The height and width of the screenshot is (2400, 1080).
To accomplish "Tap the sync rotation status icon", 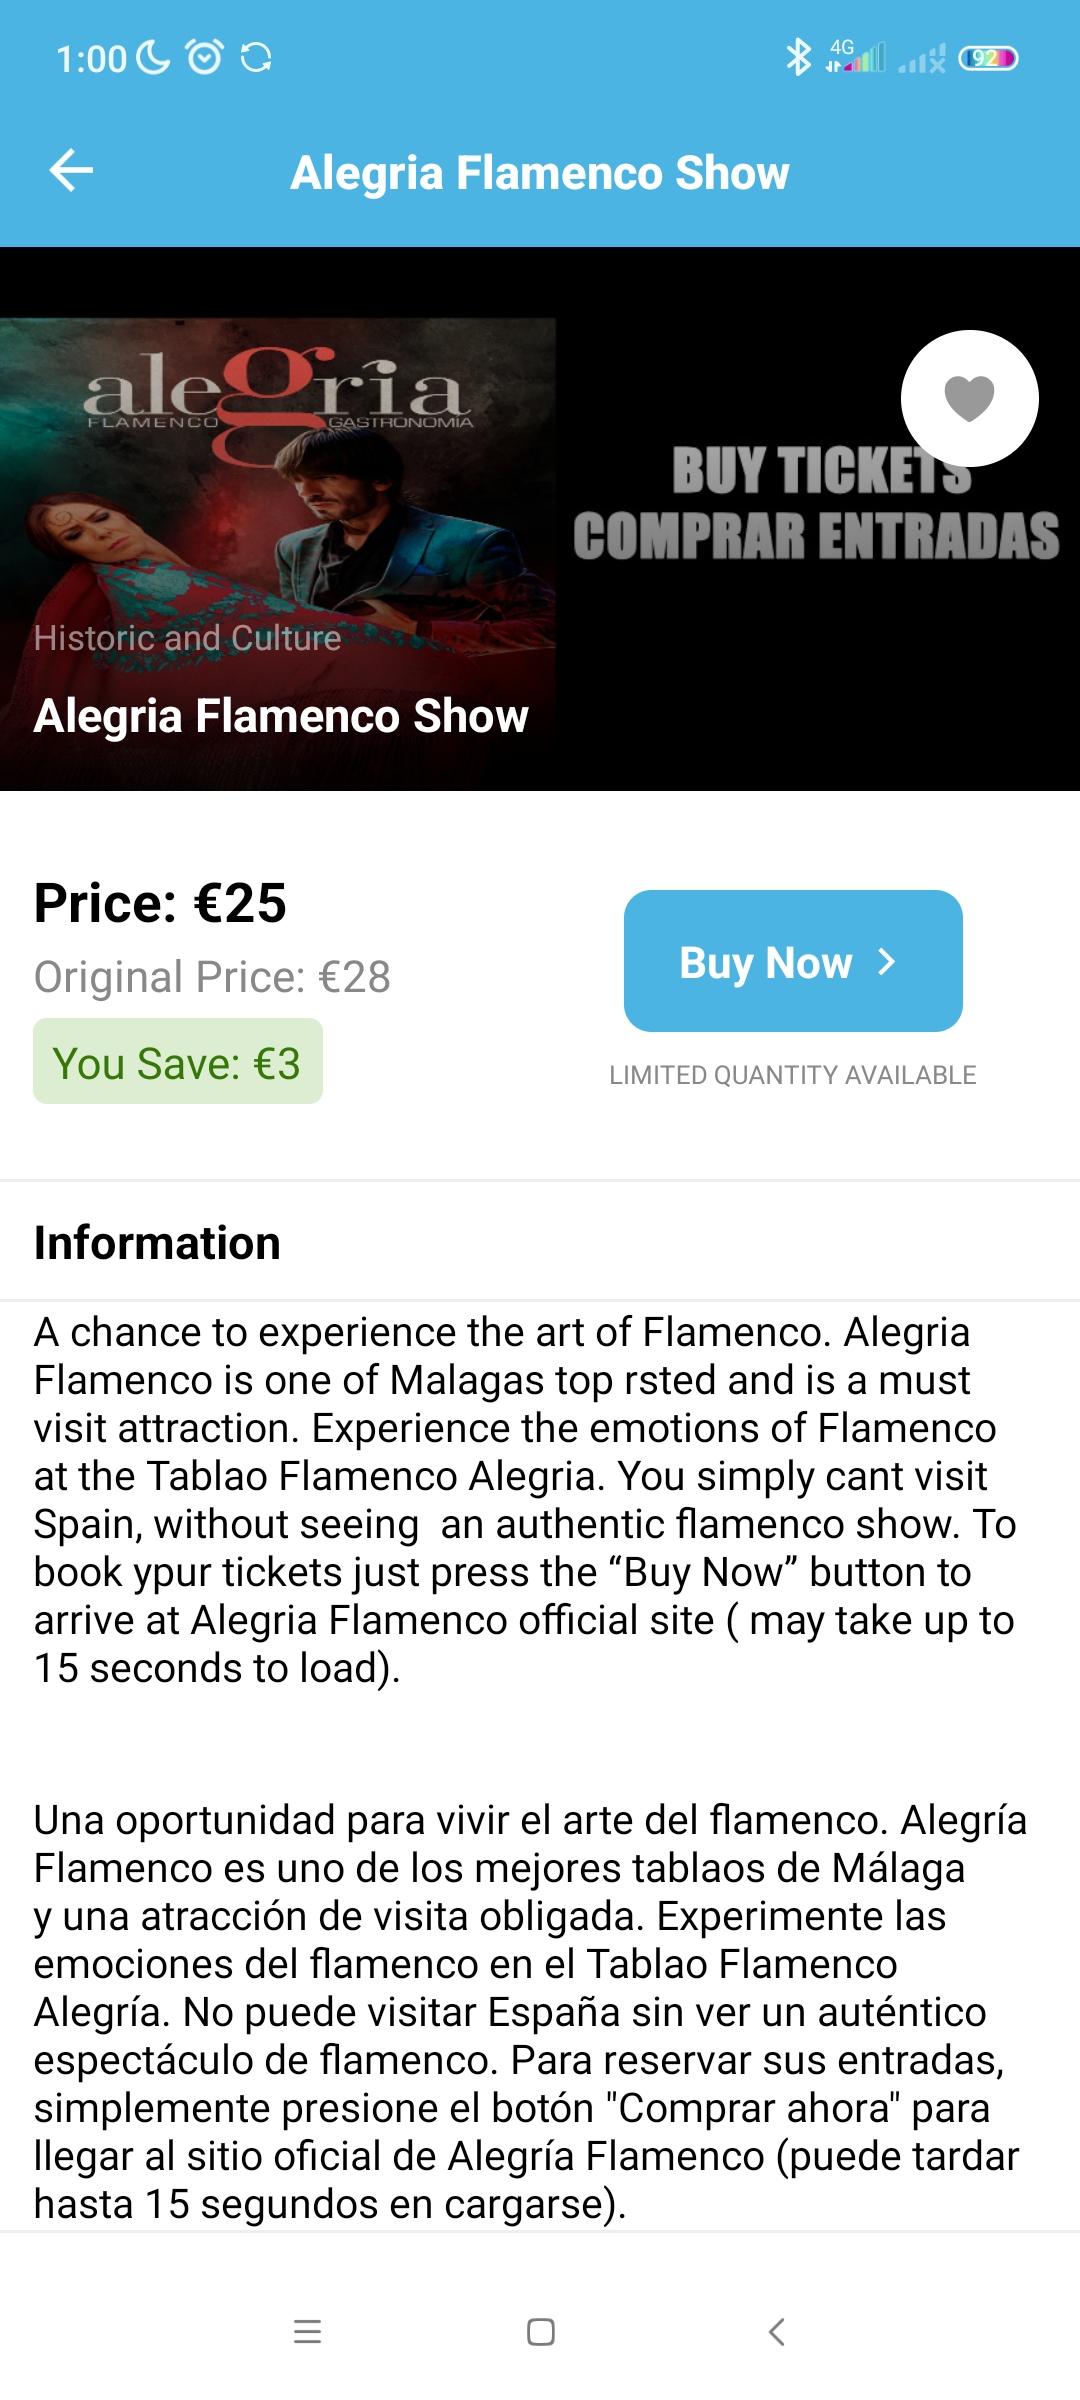I will (256, 58).
